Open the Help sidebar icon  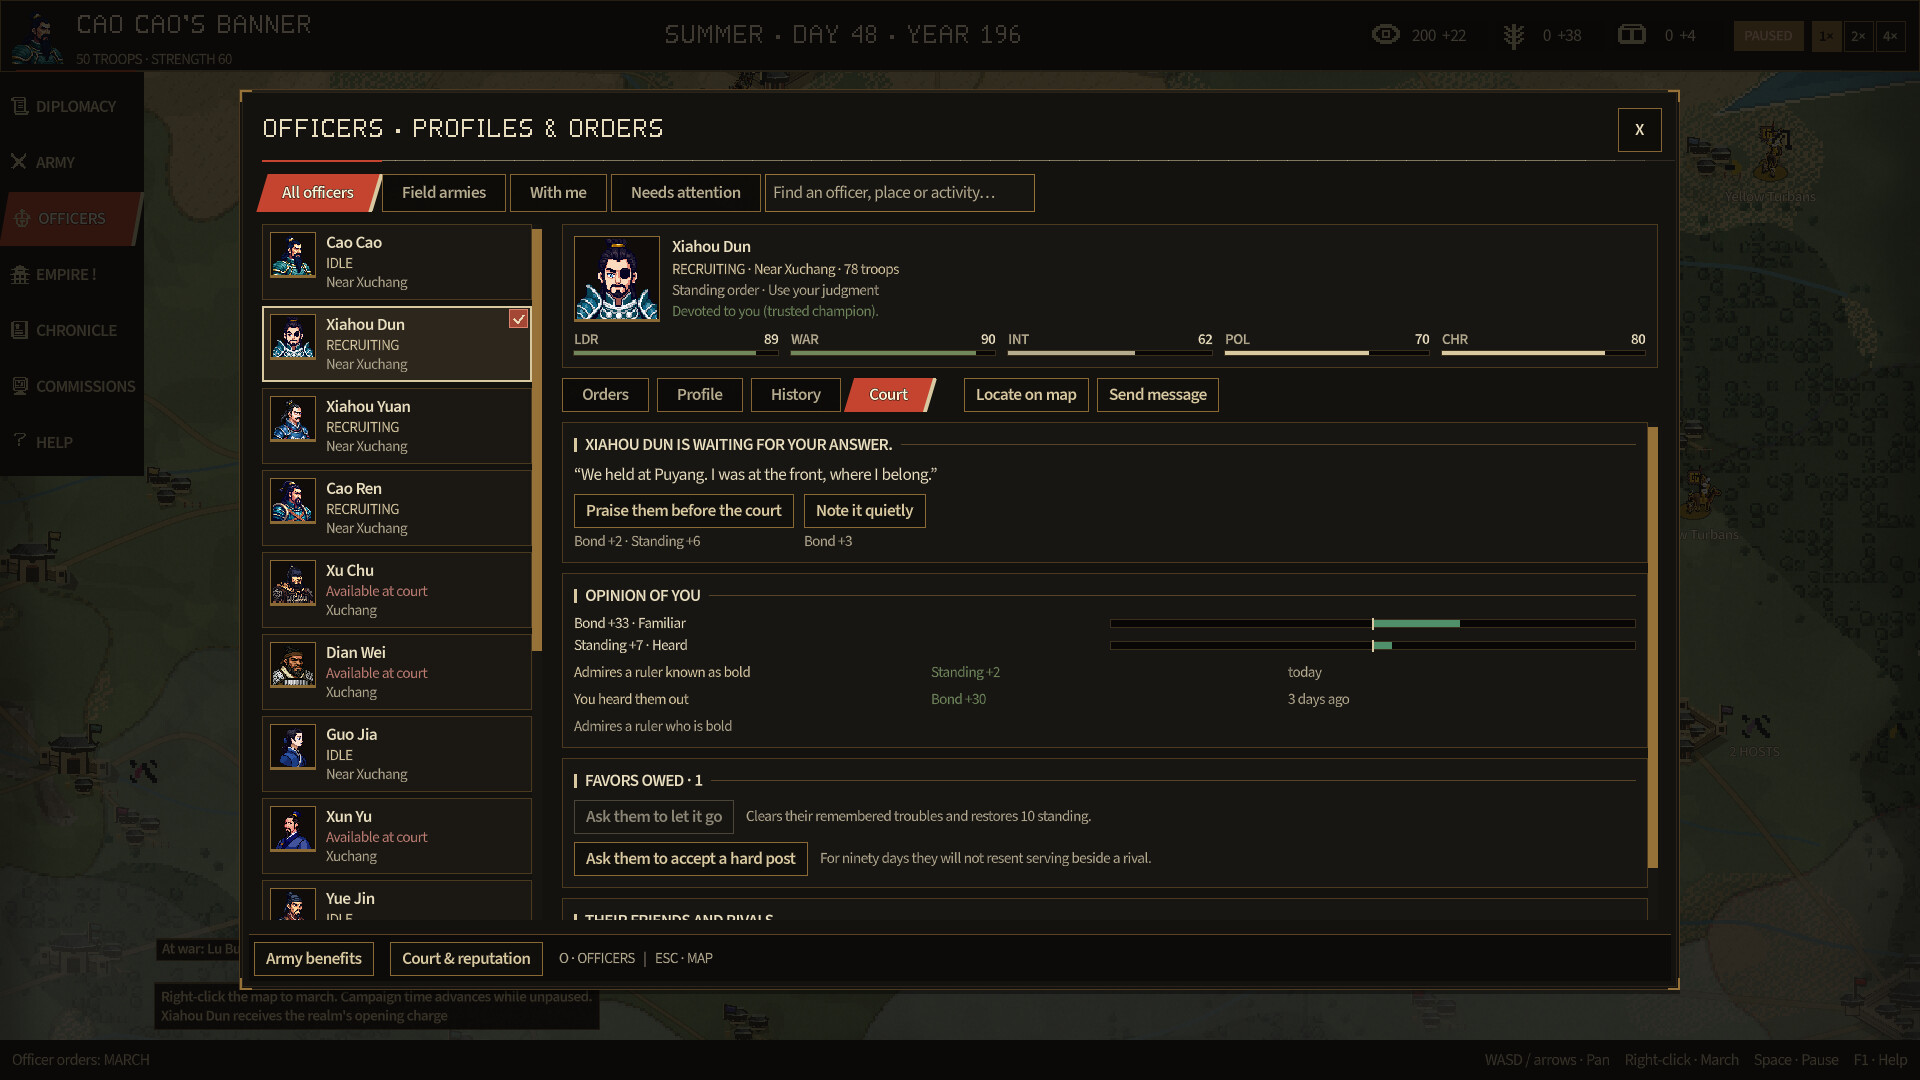20,442
